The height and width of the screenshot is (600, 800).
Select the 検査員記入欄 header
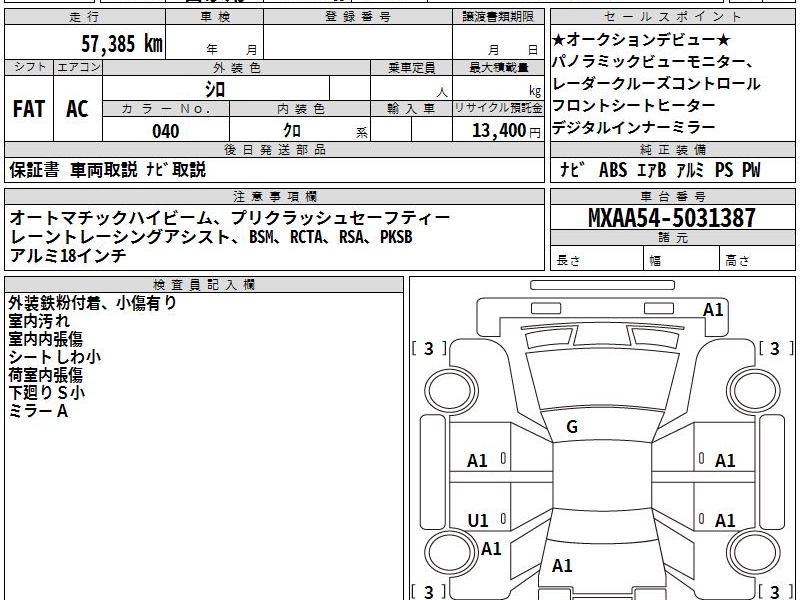(204, 285)
